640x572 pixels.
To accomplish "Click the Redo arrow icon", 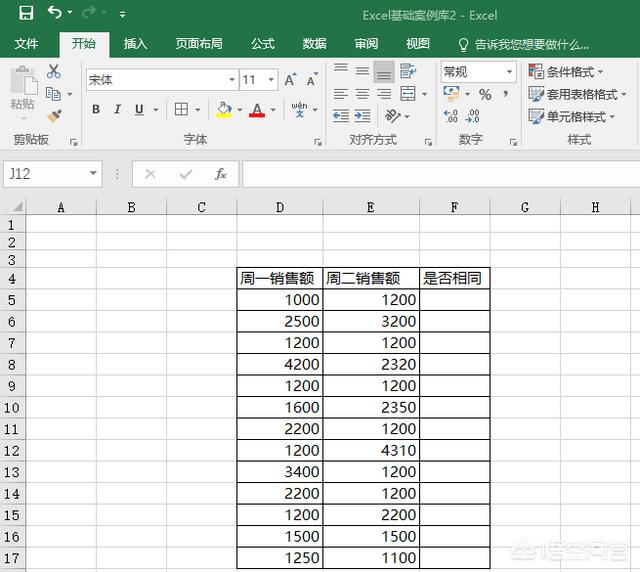I will click(89, 13).
